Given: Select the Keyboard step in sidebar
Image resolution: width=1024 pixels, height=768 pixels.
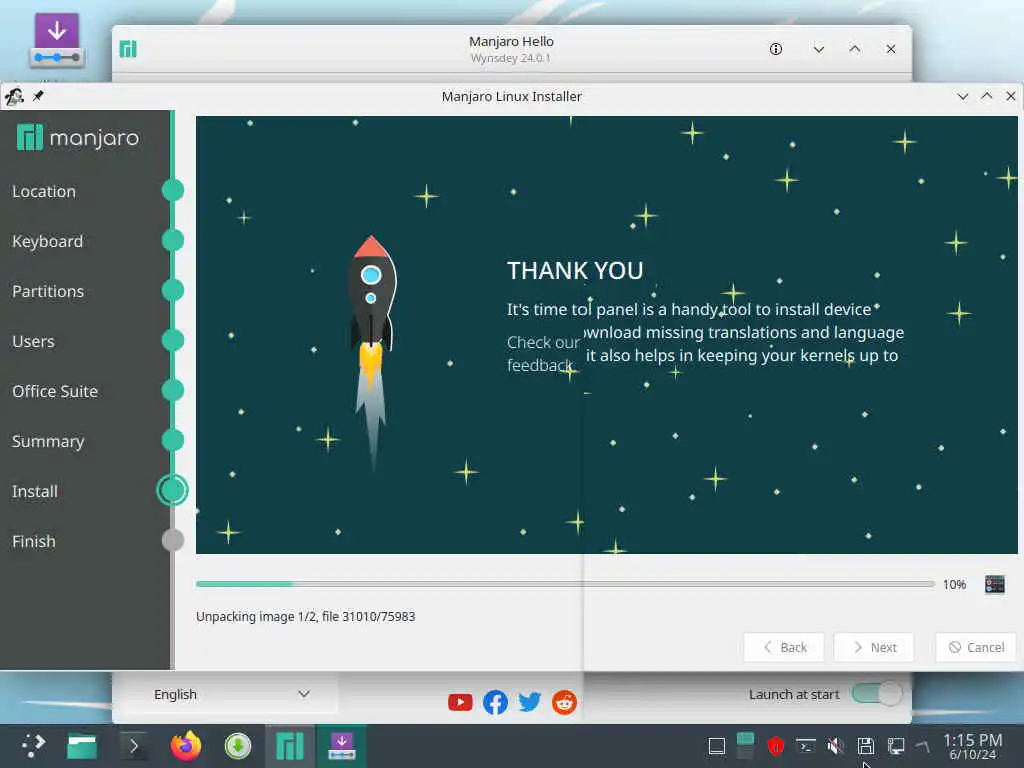Looking at the screenshot, I should pos(48,241).
